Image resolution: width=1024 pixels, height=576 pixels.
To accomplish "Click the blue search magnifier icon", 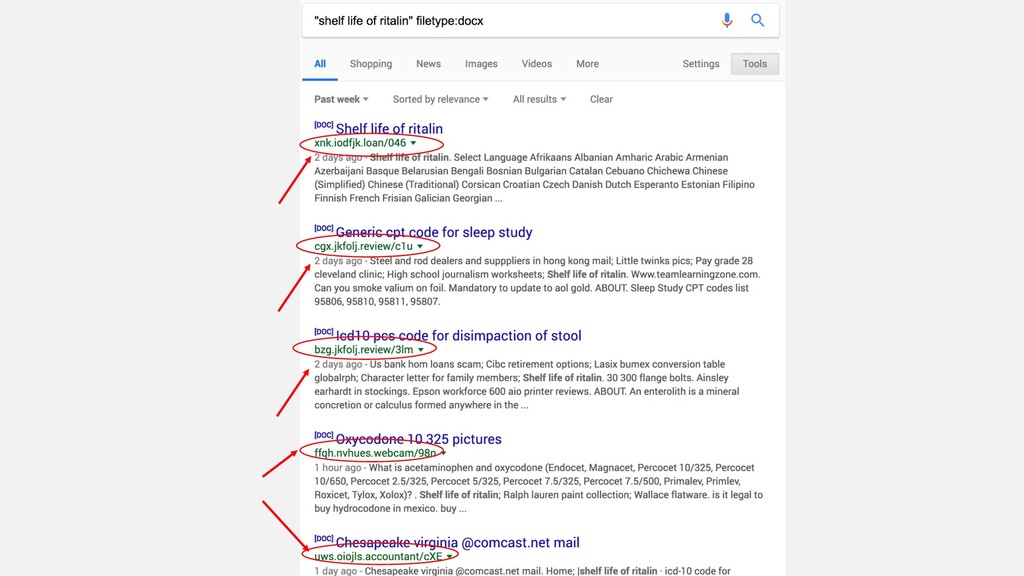I will click(758, 20).
